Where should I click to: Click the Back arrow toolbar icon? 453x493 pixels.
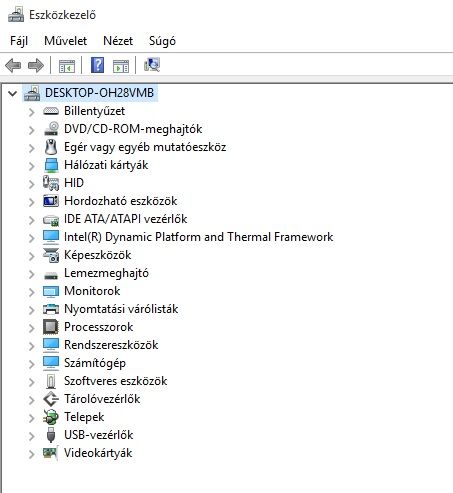[x=13, y=65]
